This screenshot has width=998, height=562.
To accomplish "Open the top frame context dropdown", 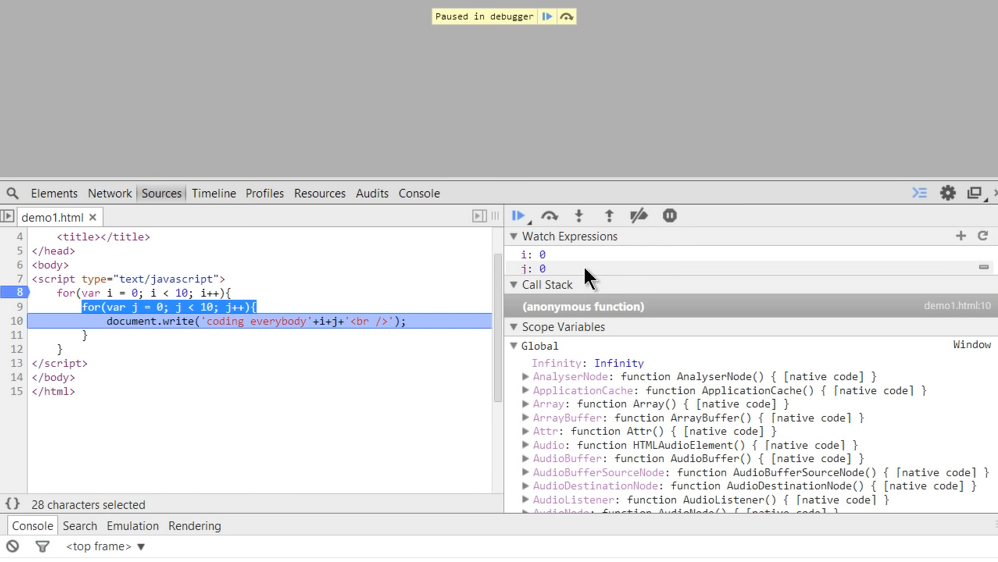I will pos(106,546).
